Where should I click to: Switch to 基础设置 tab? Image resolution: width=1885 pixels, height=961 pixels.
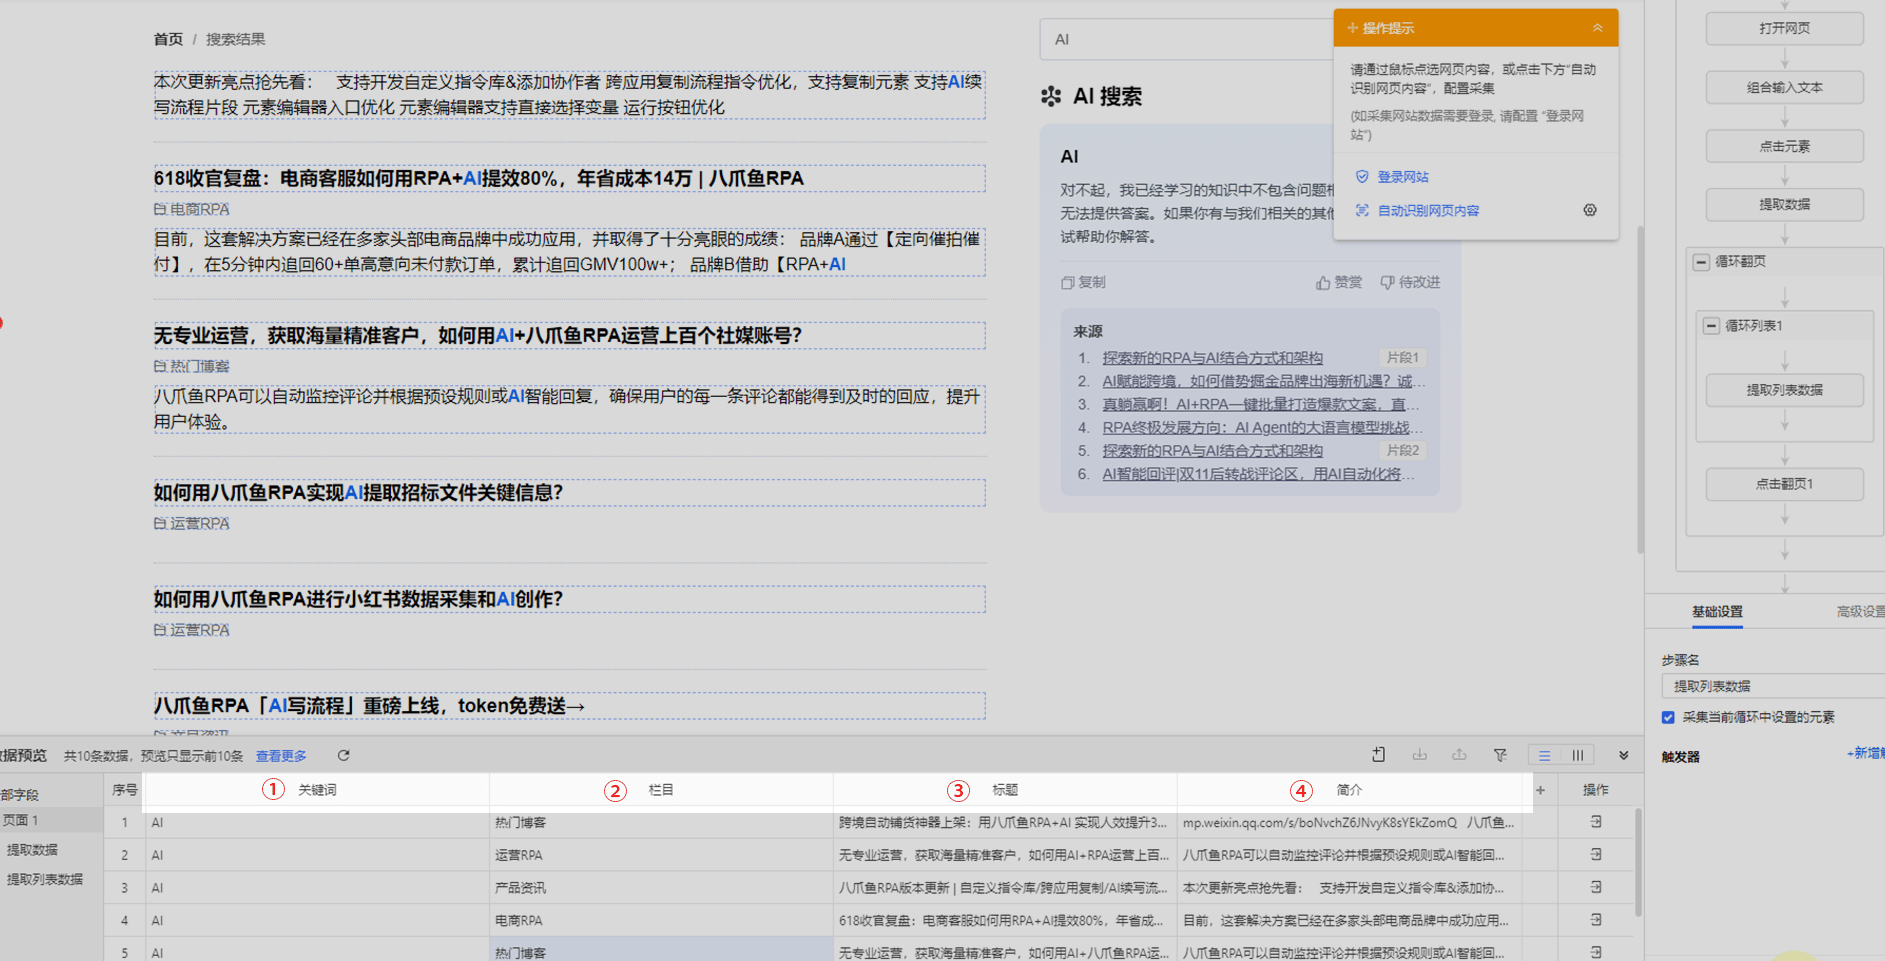[1717, 612]
